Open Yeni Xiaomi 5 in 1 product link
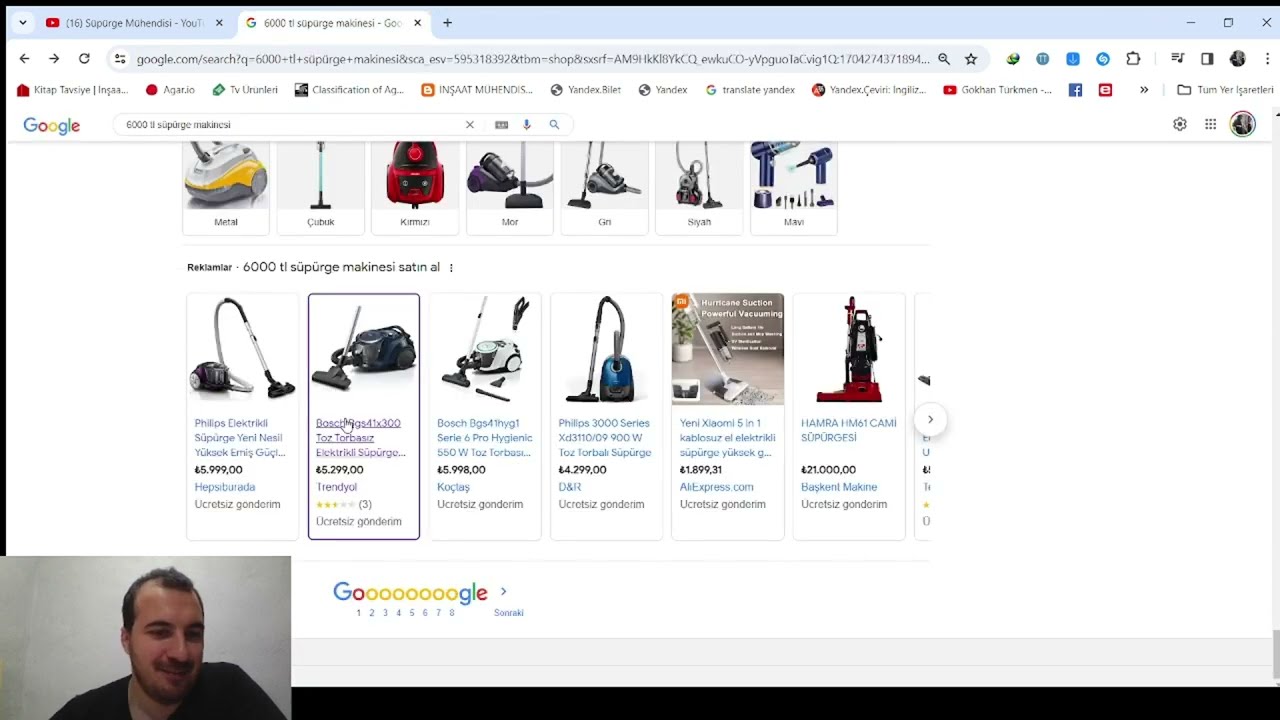 coord(727,438)
